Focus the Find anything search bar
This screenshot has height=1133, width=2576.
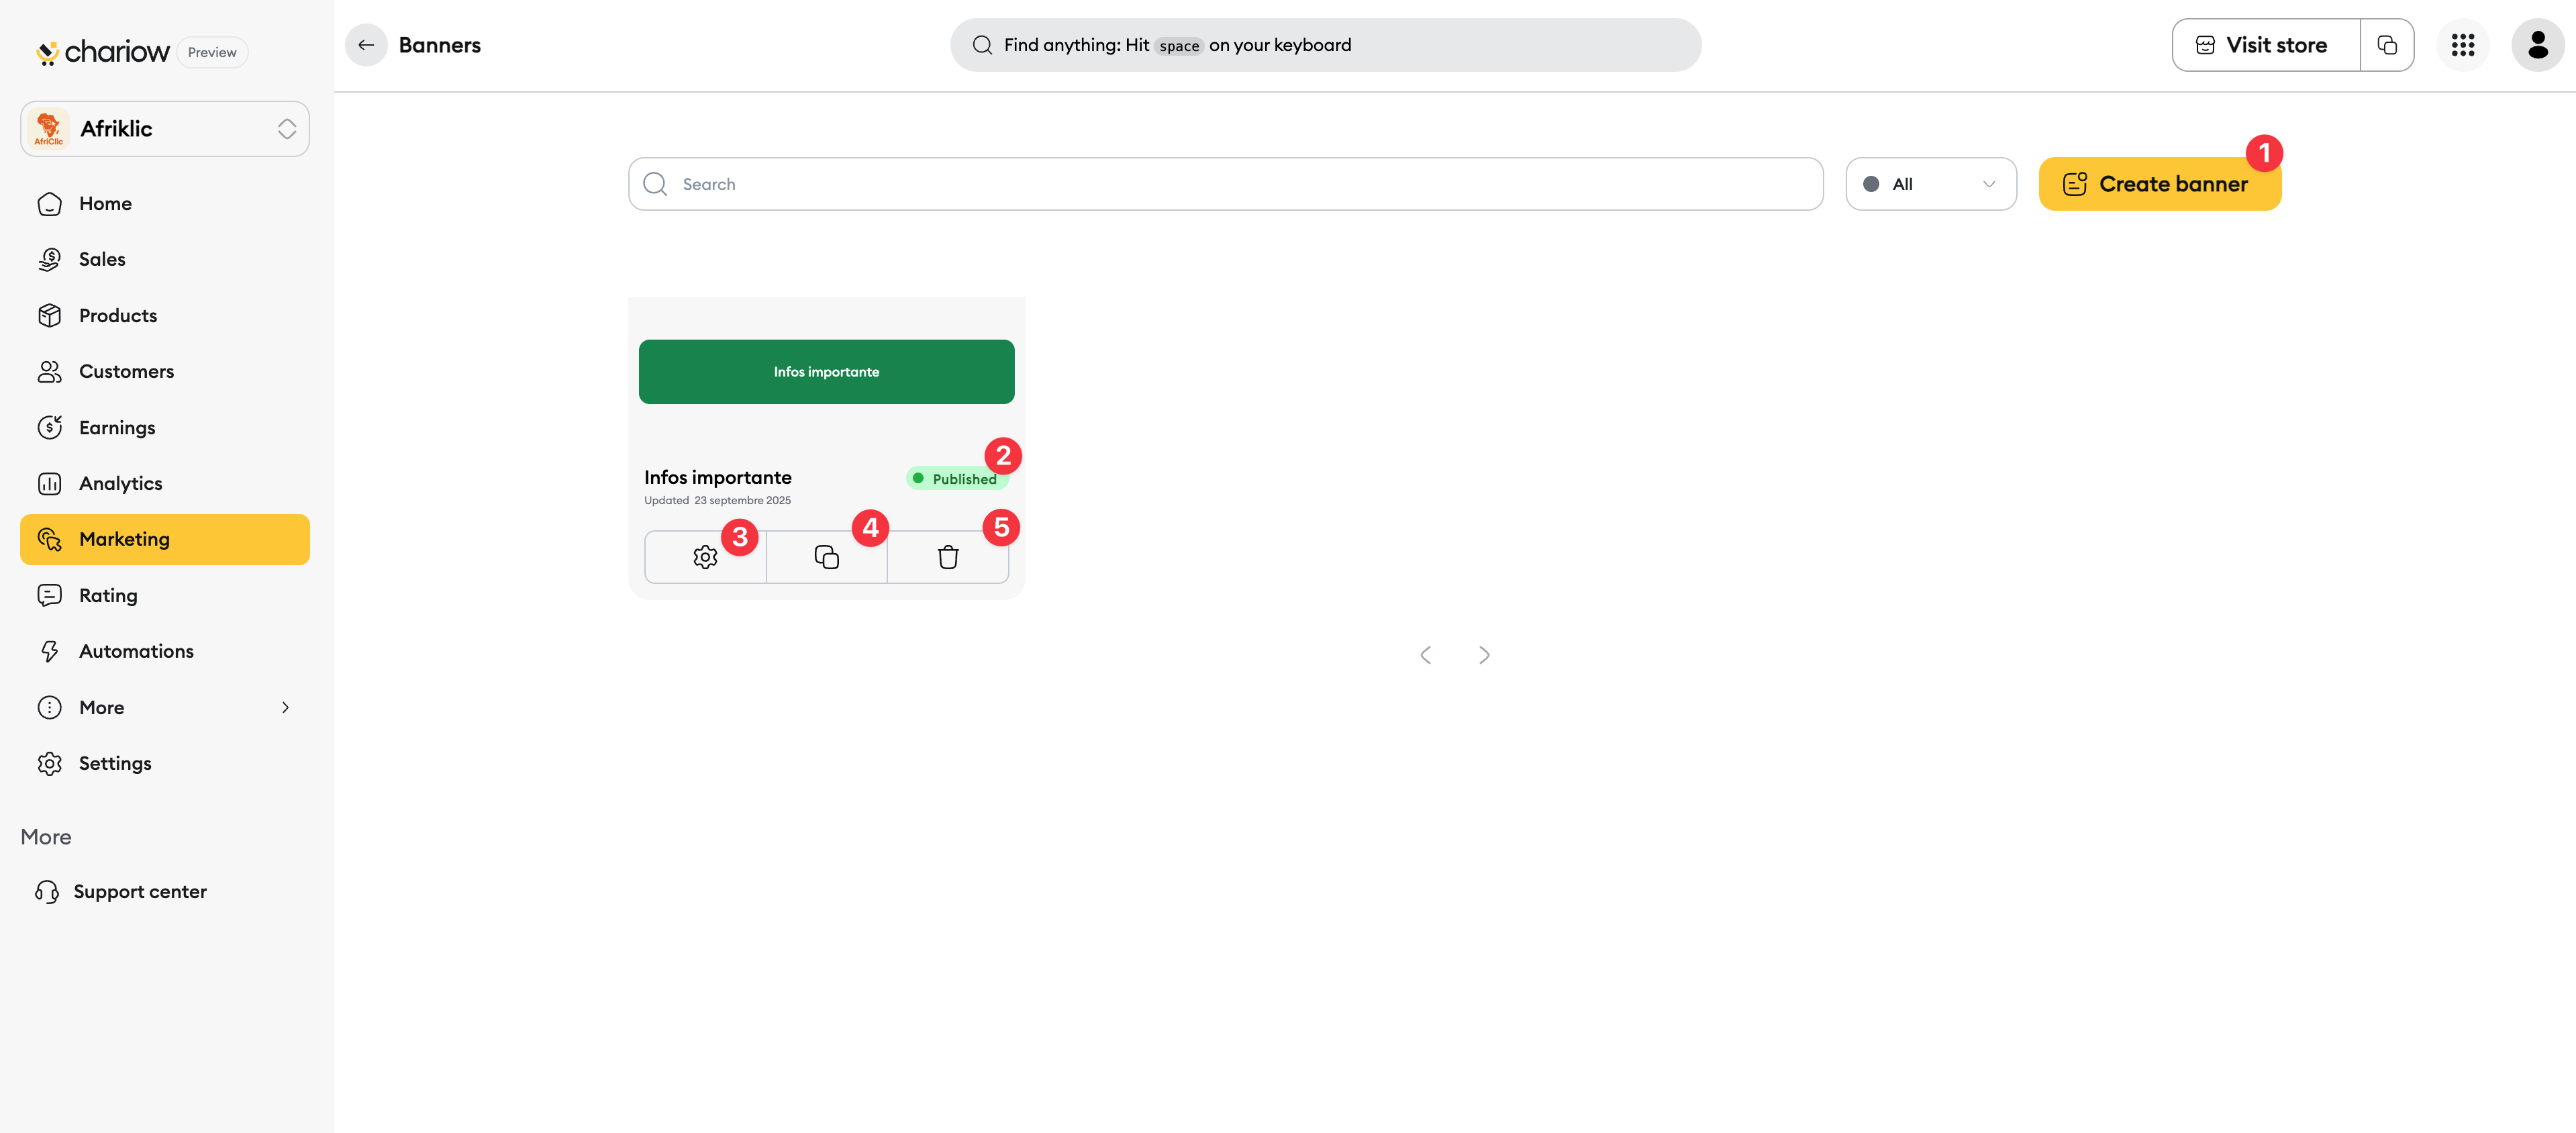point(1325,45)
